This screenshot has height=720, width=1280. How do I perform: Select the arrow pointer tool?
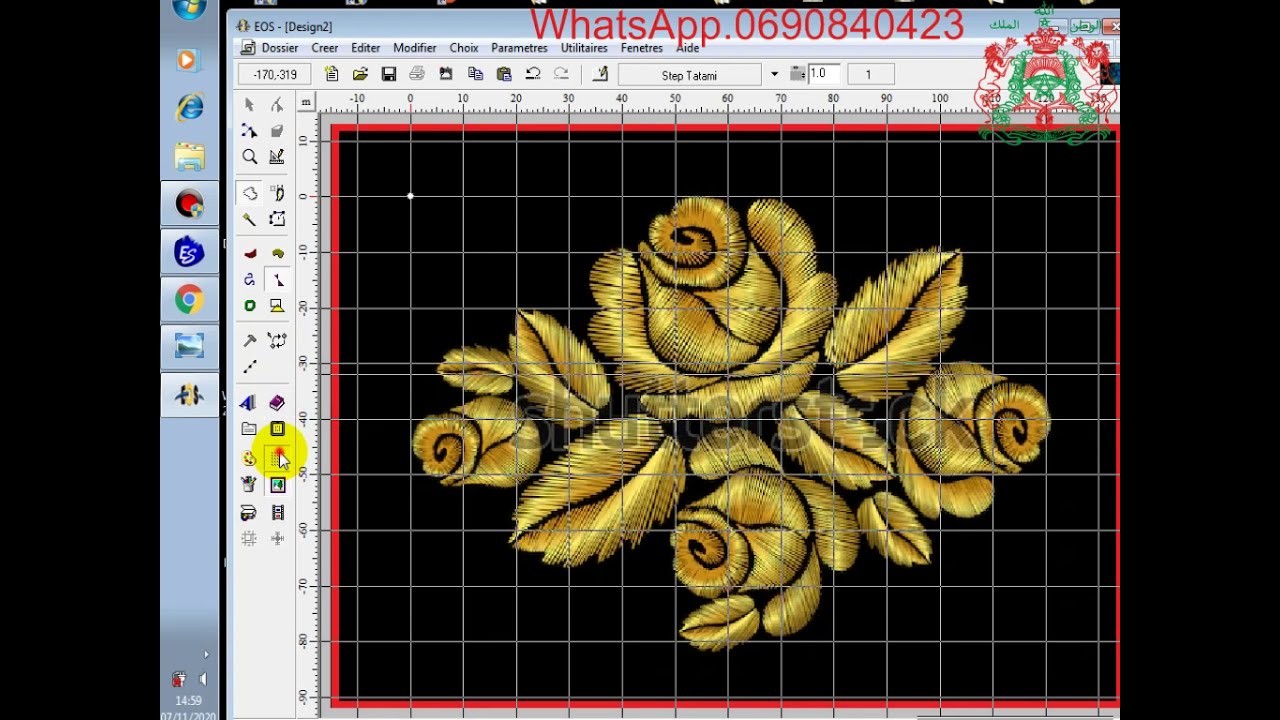pos(249,105)
